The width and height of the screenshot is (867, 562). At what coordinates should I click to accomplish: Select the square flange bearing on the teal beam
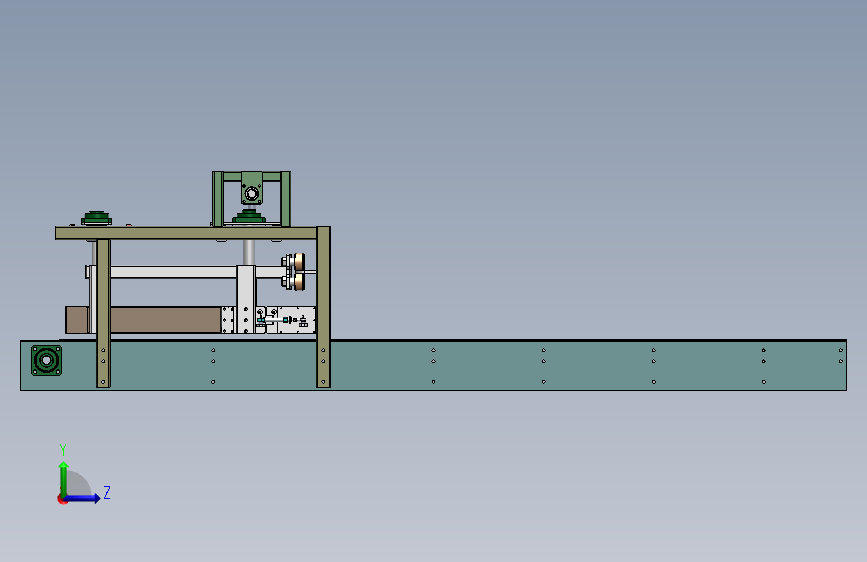(46, 361)
